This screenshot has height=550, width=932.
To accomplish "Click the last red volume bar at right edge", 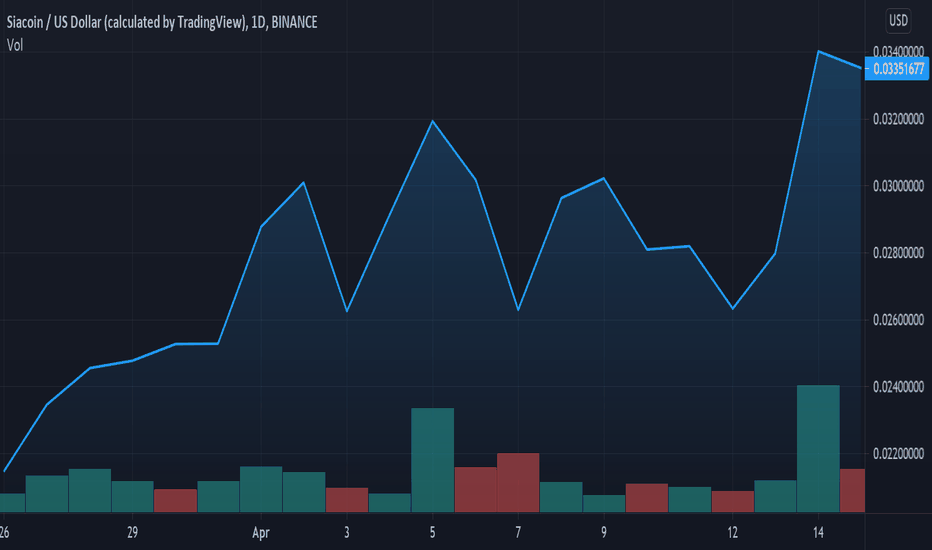I will pyautogui.click(x=852, y=491).
